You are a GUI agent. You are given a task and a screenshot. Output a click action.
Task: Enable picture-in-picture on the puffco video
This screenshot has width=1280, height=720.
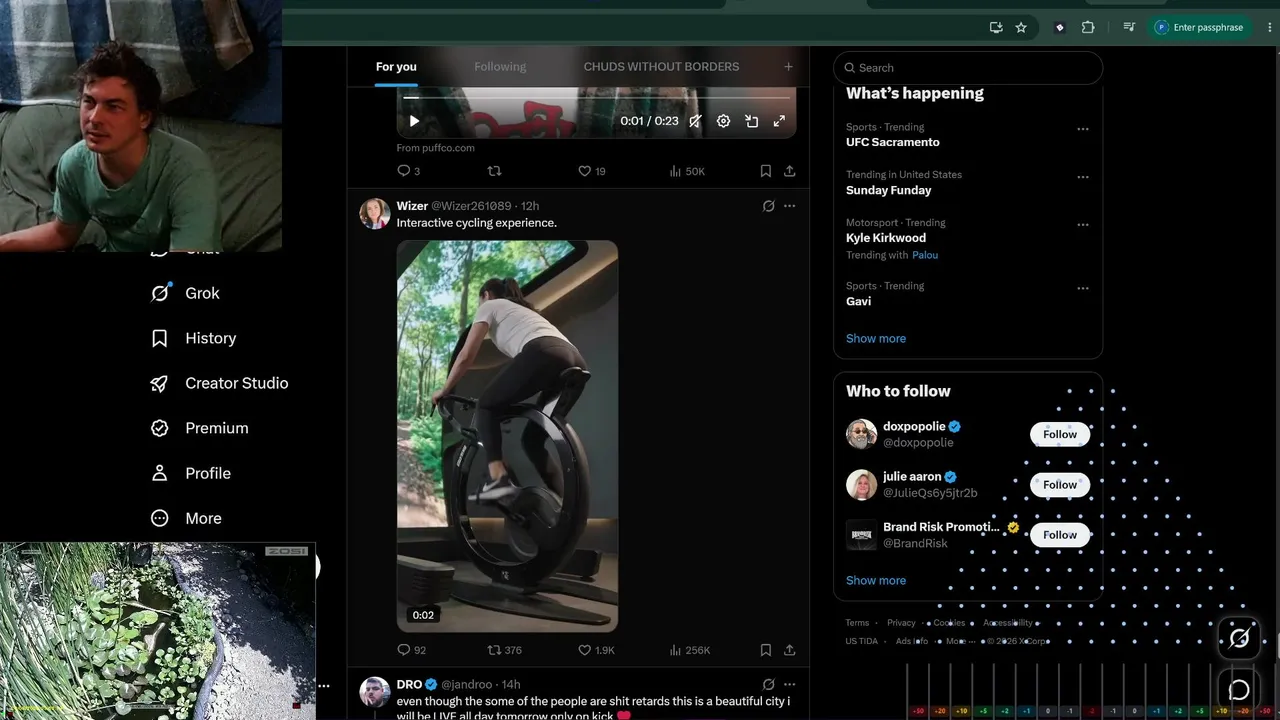click(751, 121)
